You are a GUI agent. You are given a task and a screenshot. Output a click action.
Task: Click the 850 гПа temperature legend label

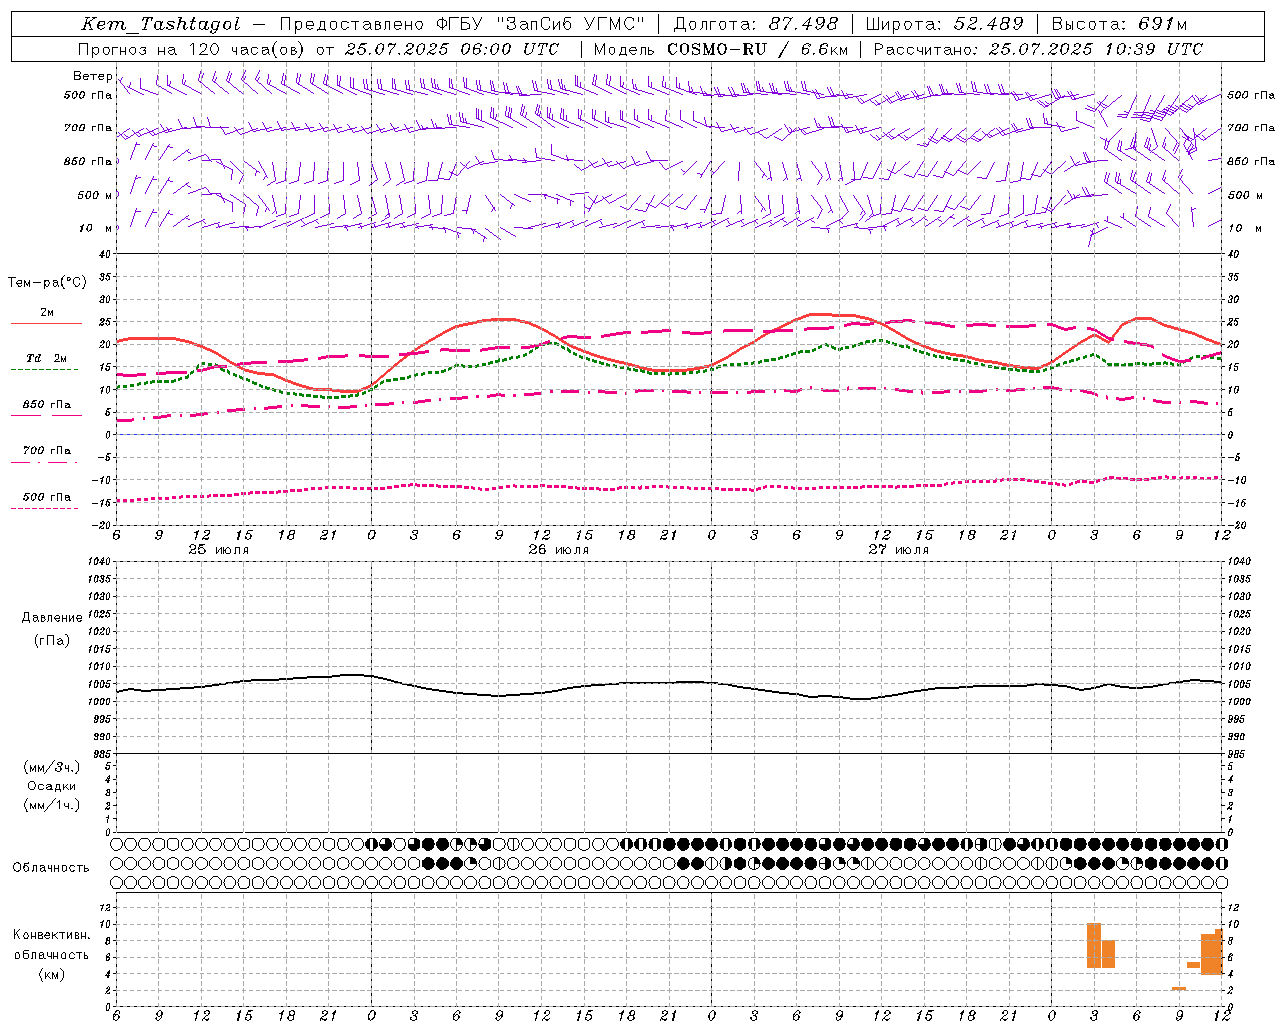point(47,405)
